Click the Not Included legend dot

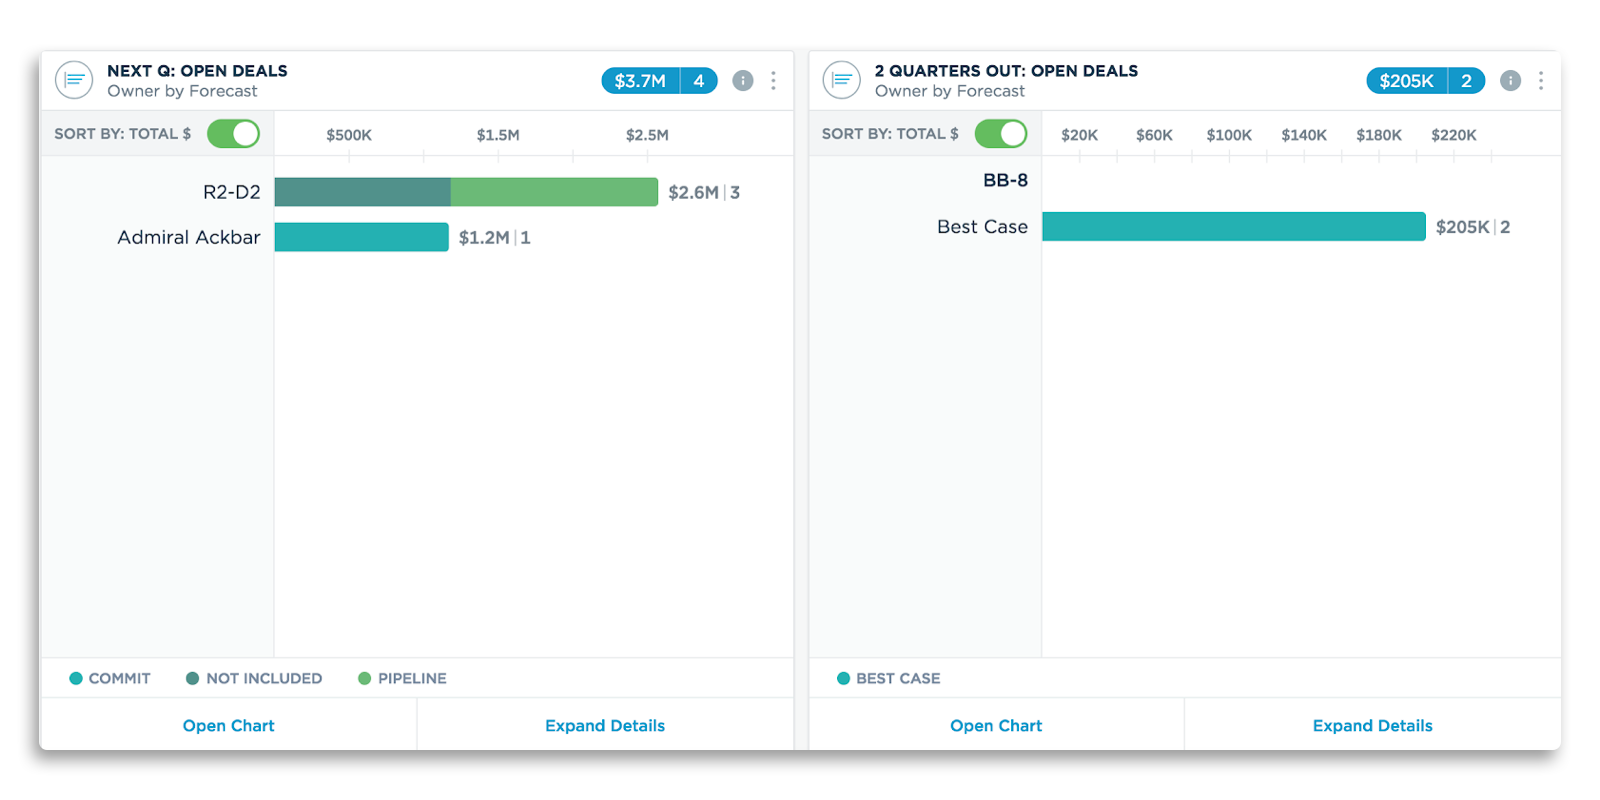click(x=193, y=679)
